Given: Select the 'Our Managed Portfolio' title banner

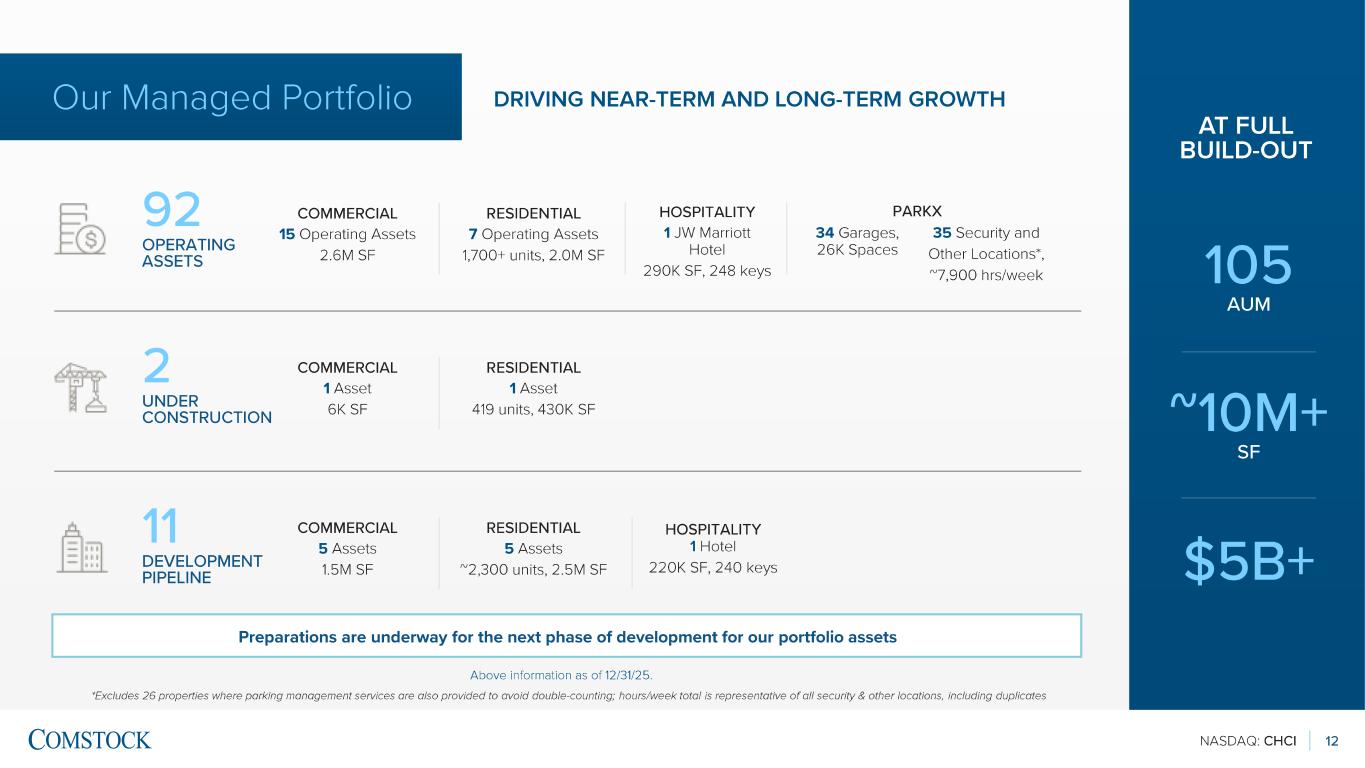Looking at the screenshot, I should click(231, 98).
